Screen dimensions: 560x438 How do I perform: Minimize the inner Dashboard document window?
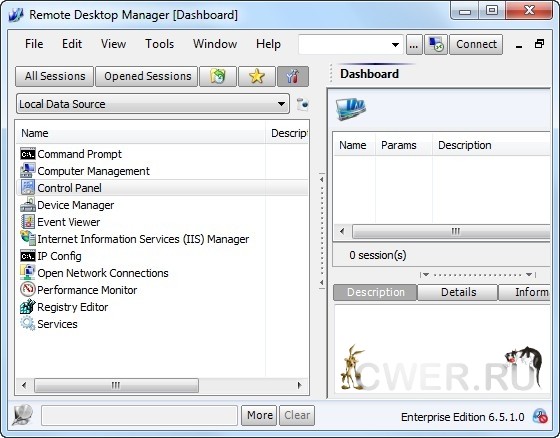point(519,45)
